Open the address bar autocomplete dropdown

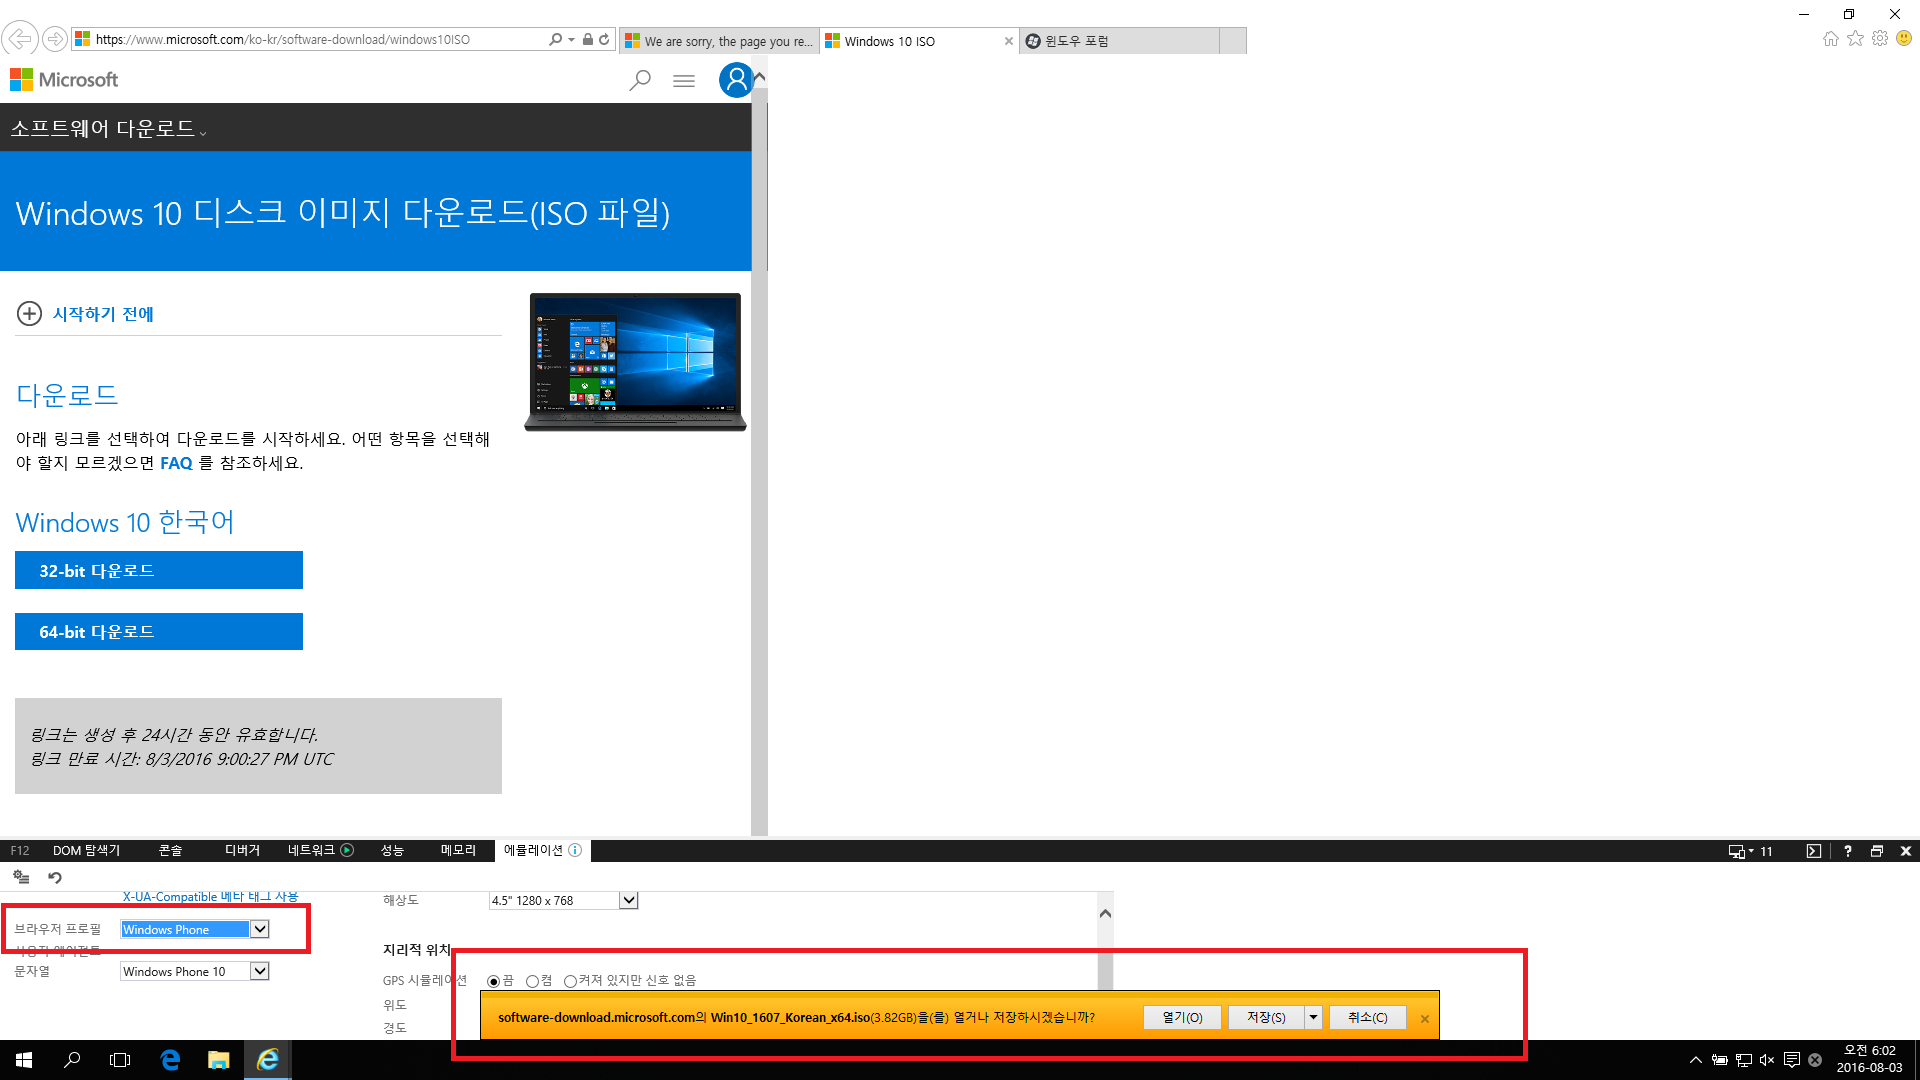point(571,39)
